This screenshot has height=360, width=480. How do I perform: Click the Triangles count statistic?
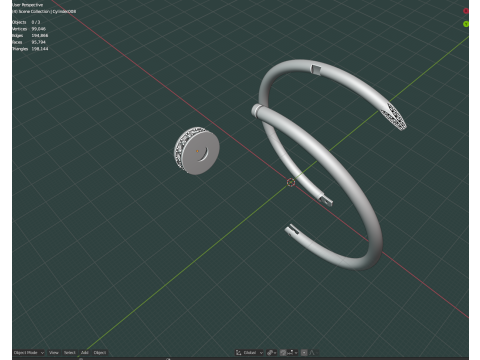(30, 49)
